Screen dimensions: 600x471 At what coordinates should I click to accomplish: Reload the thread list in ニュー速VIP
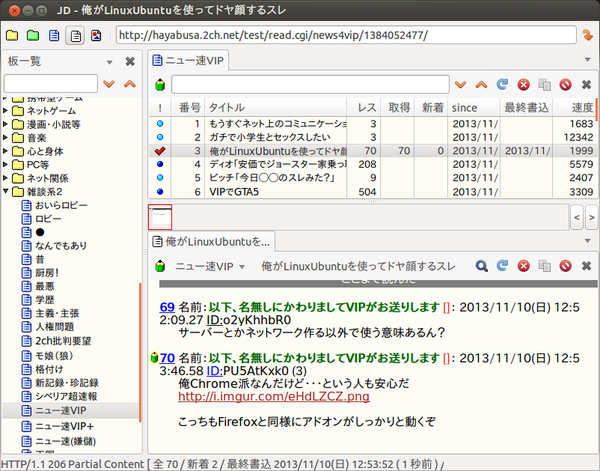click(502, 85)
